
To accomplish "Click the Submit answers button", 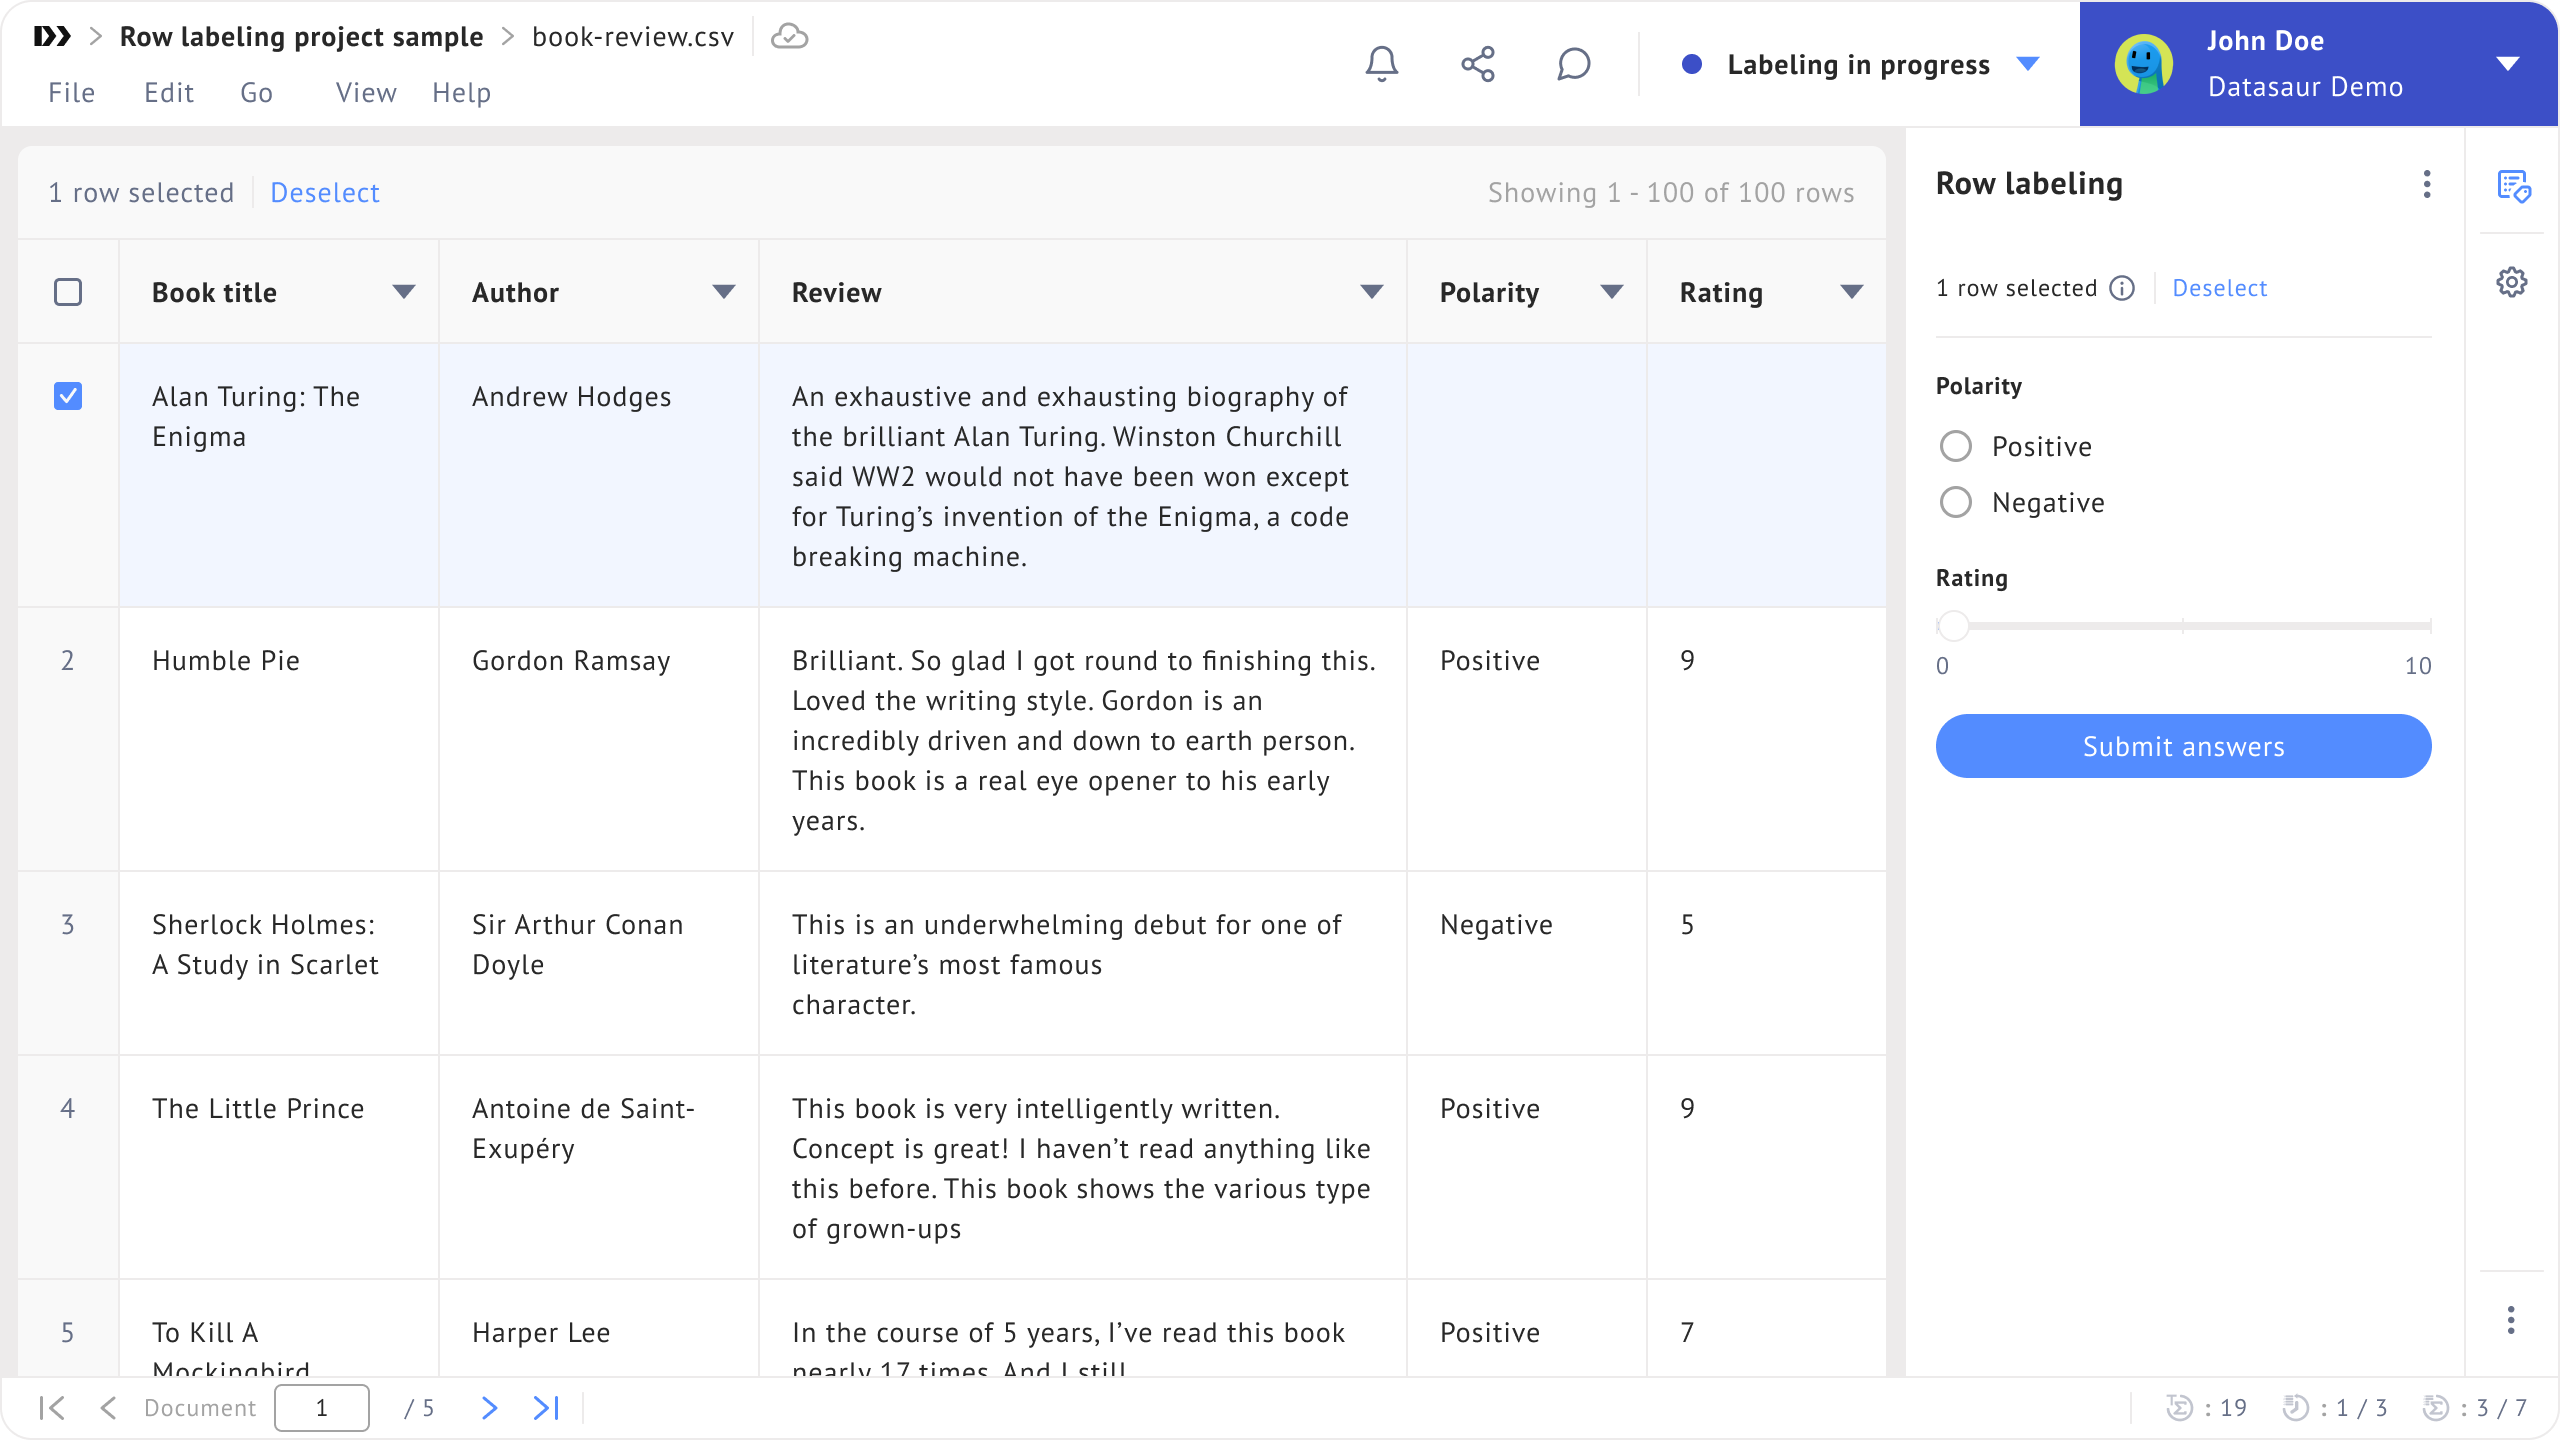I will (x=2183, y=746).
